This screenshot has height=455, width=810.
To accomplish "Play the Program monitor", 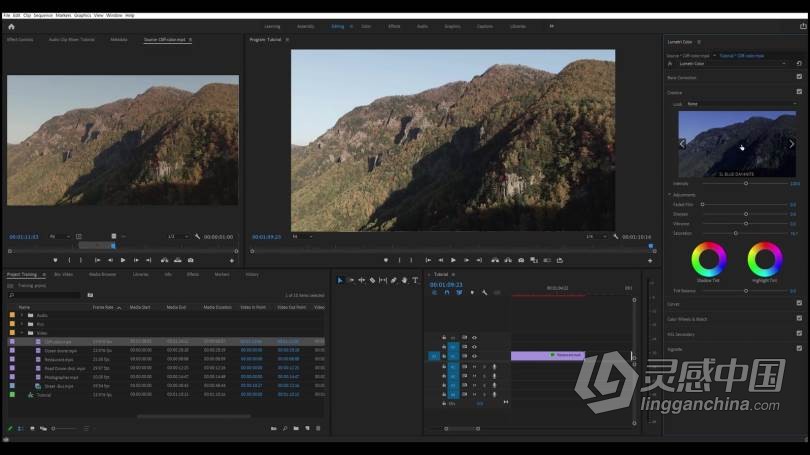I will (x=453, y=260).
